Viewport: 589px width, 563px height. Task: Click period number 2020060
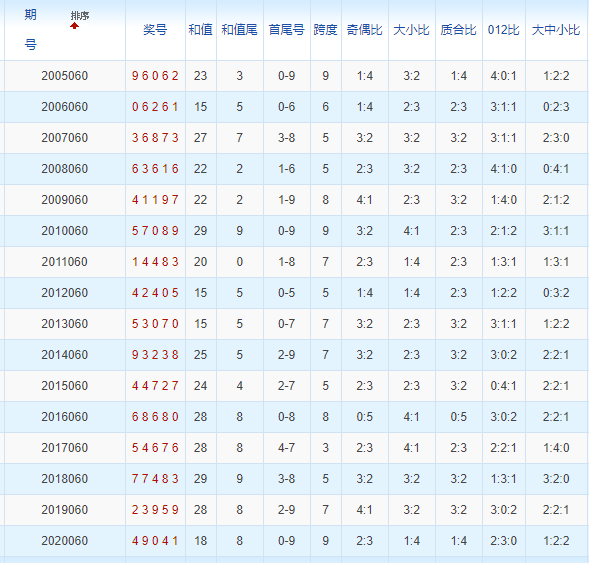[65, 540]
